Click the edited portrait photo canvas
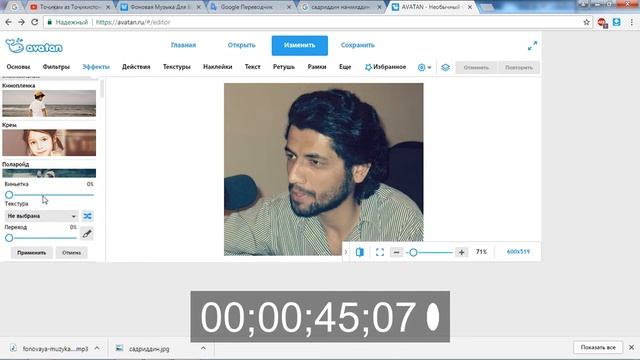 click(x=323, y=169)
